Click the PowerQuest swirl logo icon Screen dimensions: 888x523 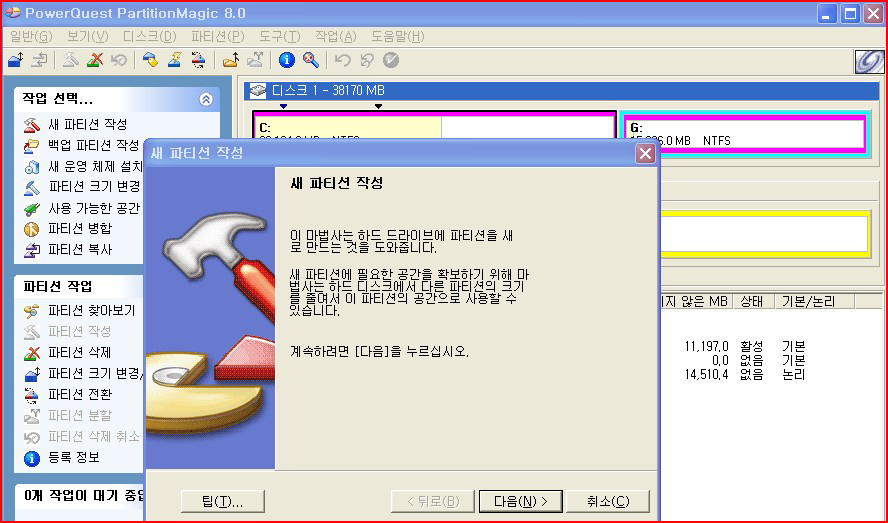point(869,61)
